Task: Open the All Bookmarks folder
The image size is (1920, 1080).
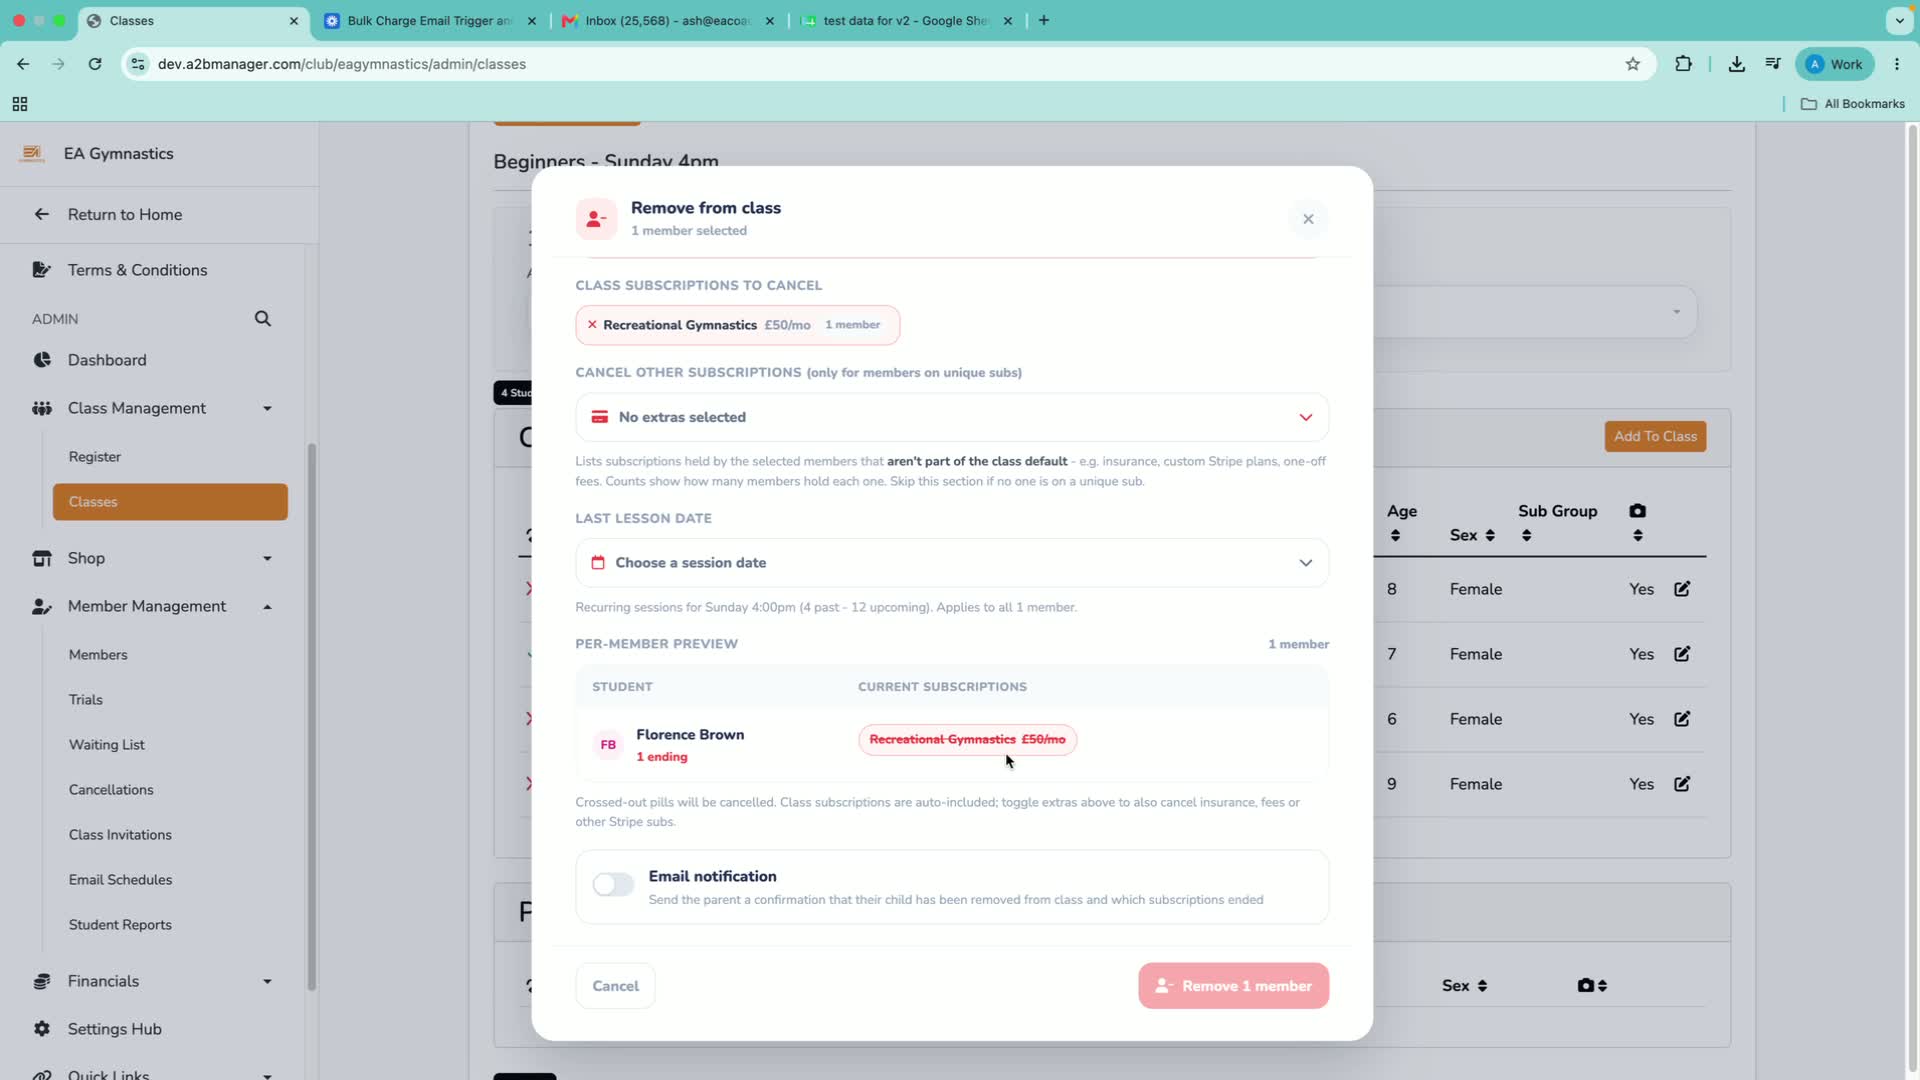Action: [1853, 104]
